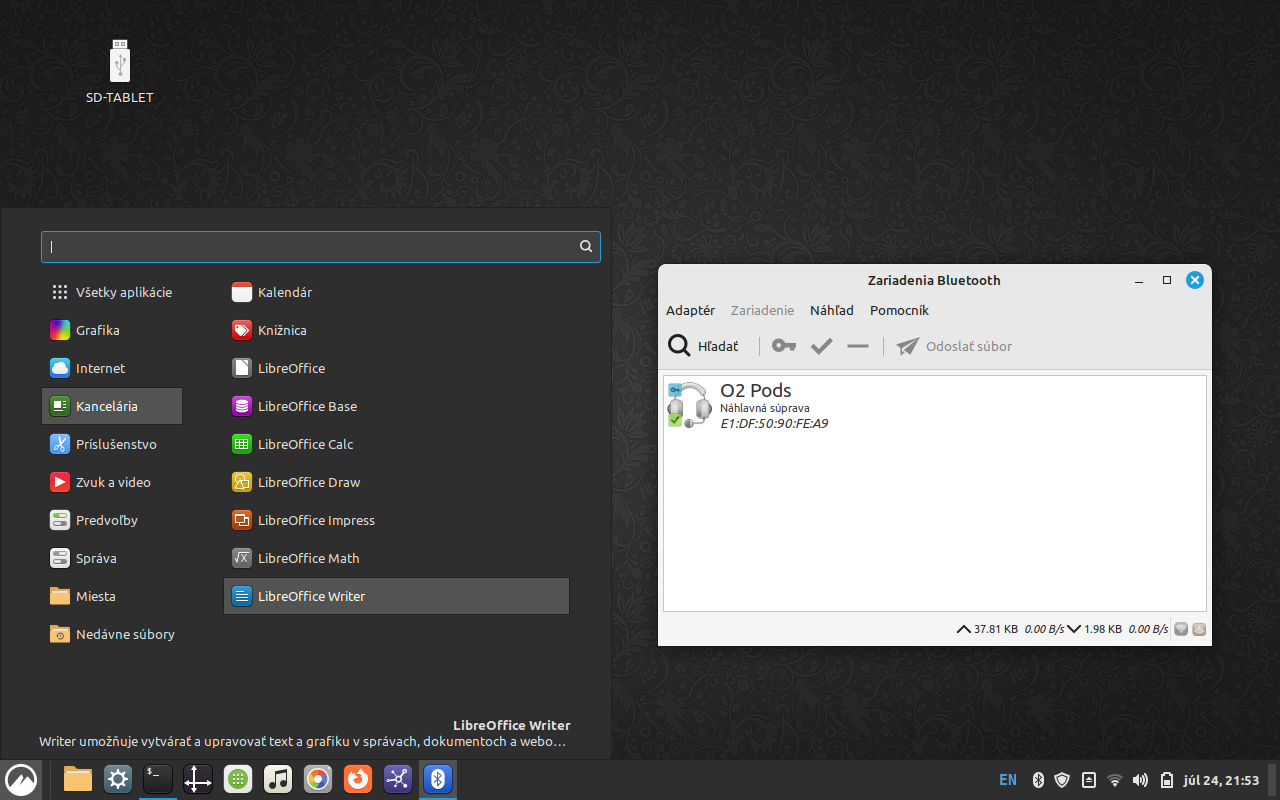1280x800 pixels.
Task: Click the EN keyboard layout indicator
Action: coord(1008,780)
